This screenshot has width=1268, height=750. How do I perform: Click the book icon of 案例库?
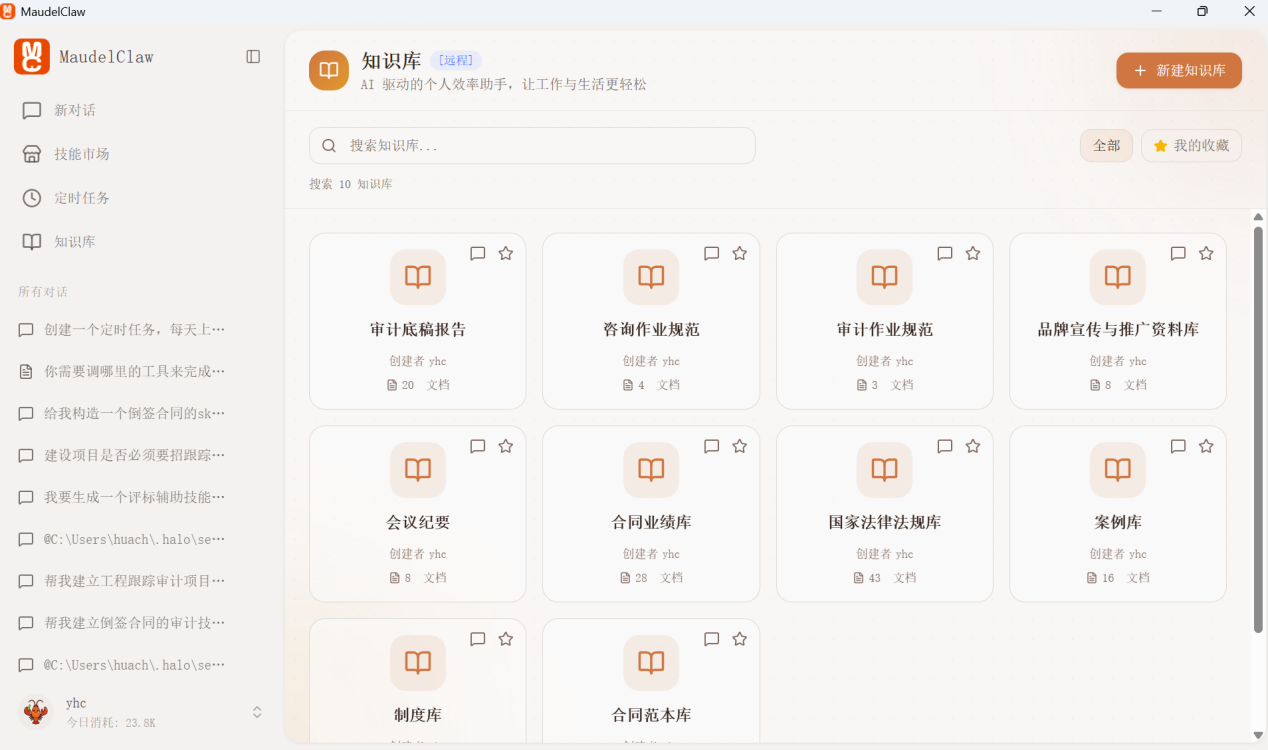coord(1117,470)
